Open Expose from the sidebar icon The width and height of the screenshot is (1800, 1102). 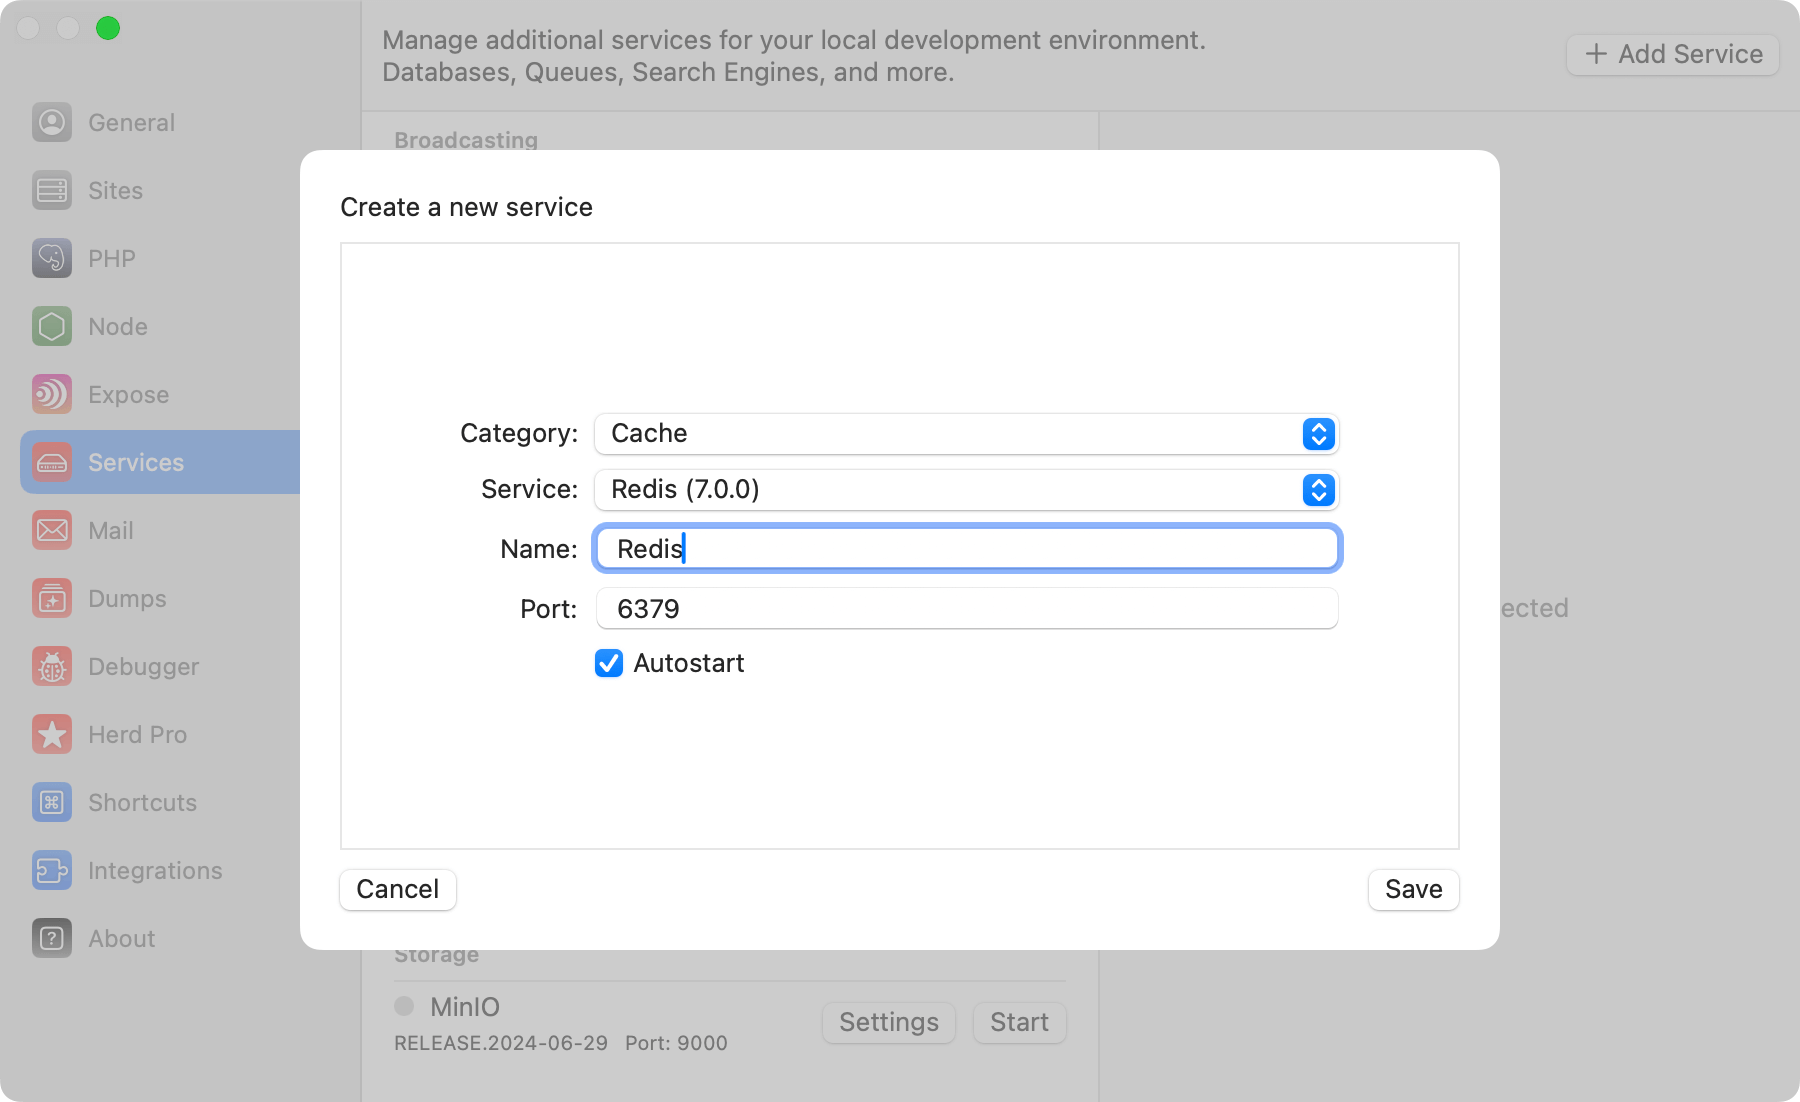coord(51,394)
